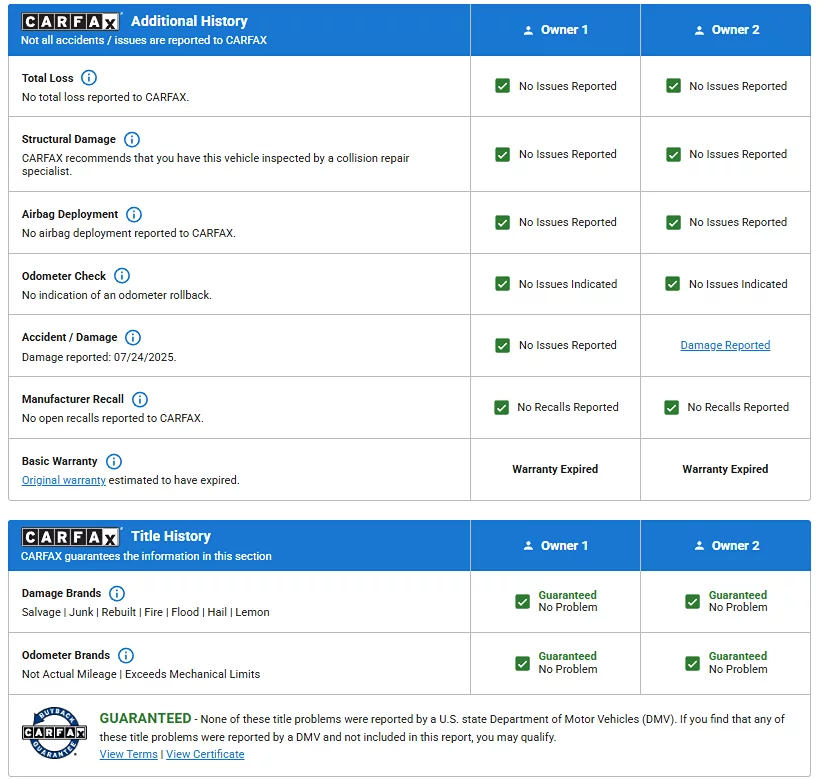This screenshot has width=824, height=779.
Task: Click the Basic Warranty info icon
Action: click(114, 462)
